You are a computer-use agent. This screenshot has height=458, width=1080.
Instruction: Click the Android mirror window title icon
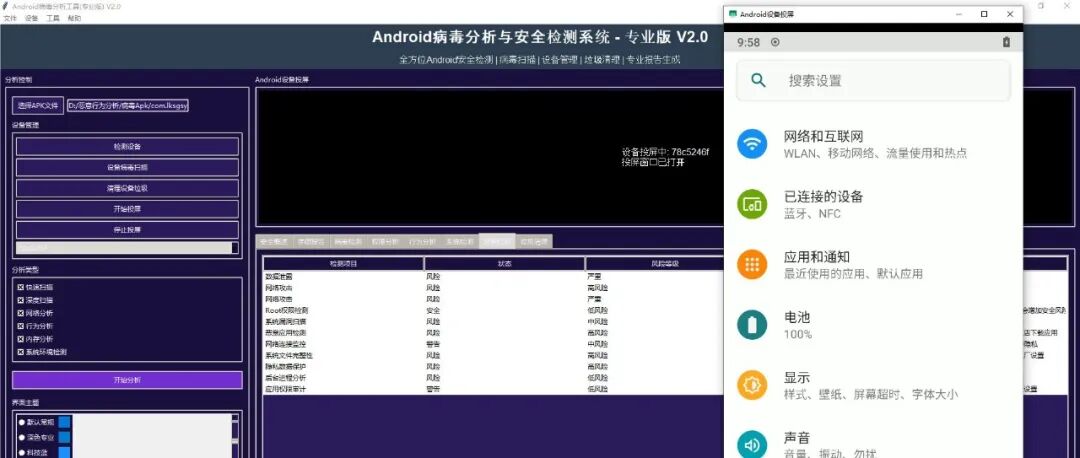[733, 14]
